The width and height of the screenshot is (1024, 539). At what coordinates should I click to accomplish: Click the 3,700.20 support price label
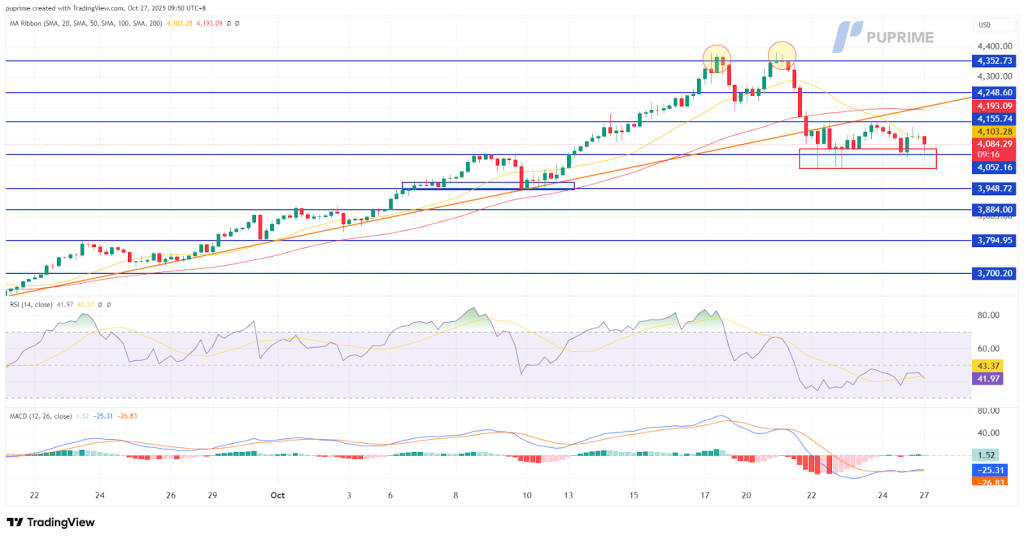993,273
